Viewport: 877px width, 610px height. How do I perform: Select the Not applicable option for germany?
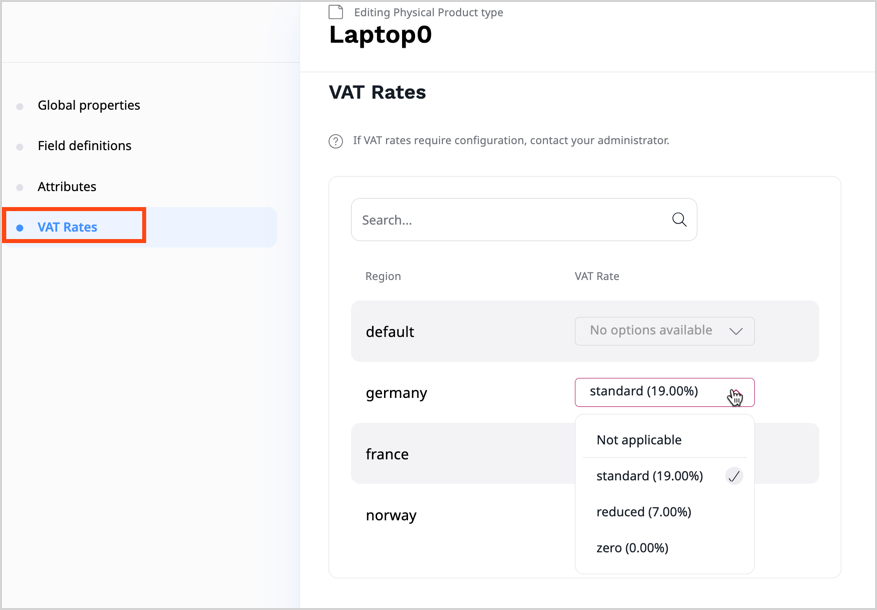click(x=638, y=440)
